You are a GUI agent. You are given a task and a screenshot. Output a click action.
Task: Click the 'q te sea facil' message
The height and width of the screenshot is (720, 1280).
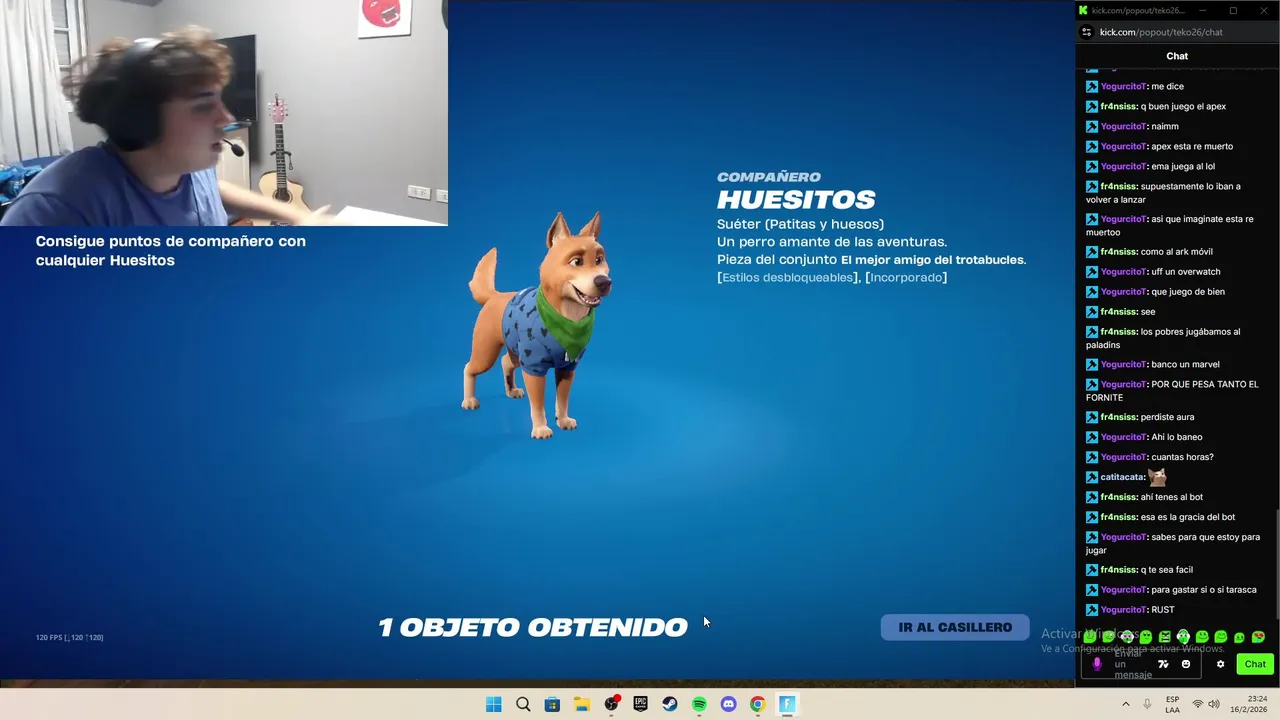pyautogui.click(x=1167, y=570)
